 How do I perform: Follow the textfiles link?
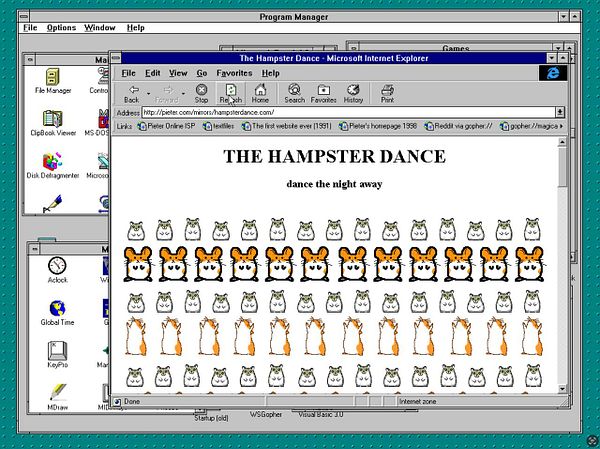(218, 126)
